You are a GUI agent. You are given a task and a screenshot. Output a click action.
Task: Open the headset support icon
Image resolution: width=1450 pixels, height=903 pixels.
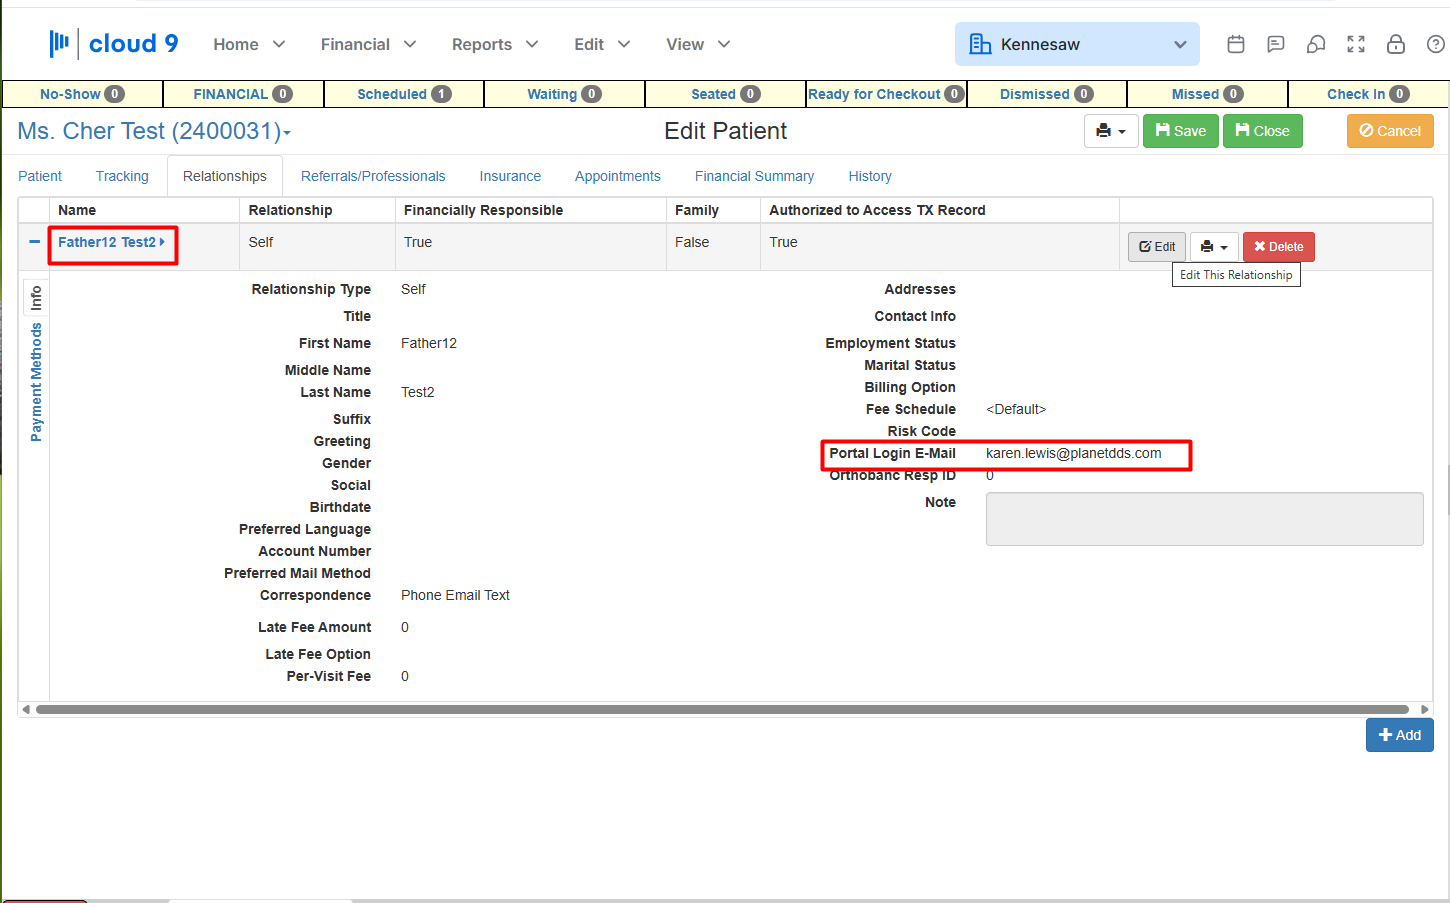1316,44
